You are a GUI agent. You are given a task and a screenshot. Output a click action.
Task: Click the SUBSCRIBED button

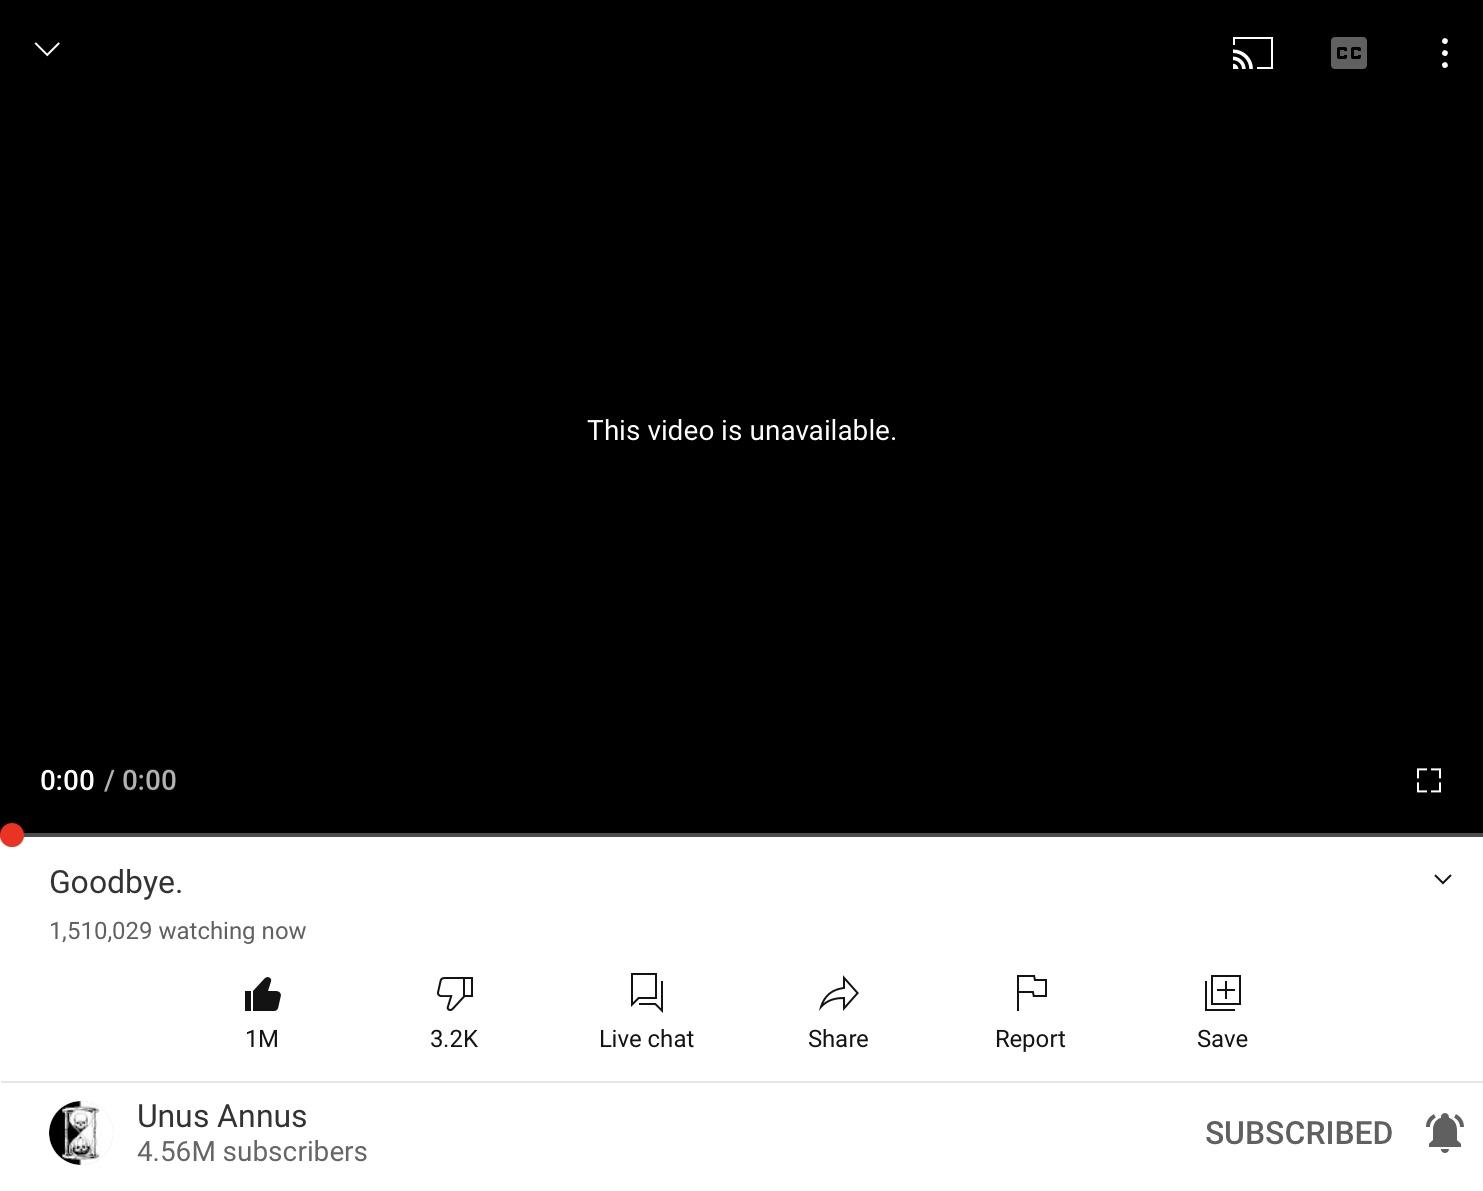[1298, 1133]
